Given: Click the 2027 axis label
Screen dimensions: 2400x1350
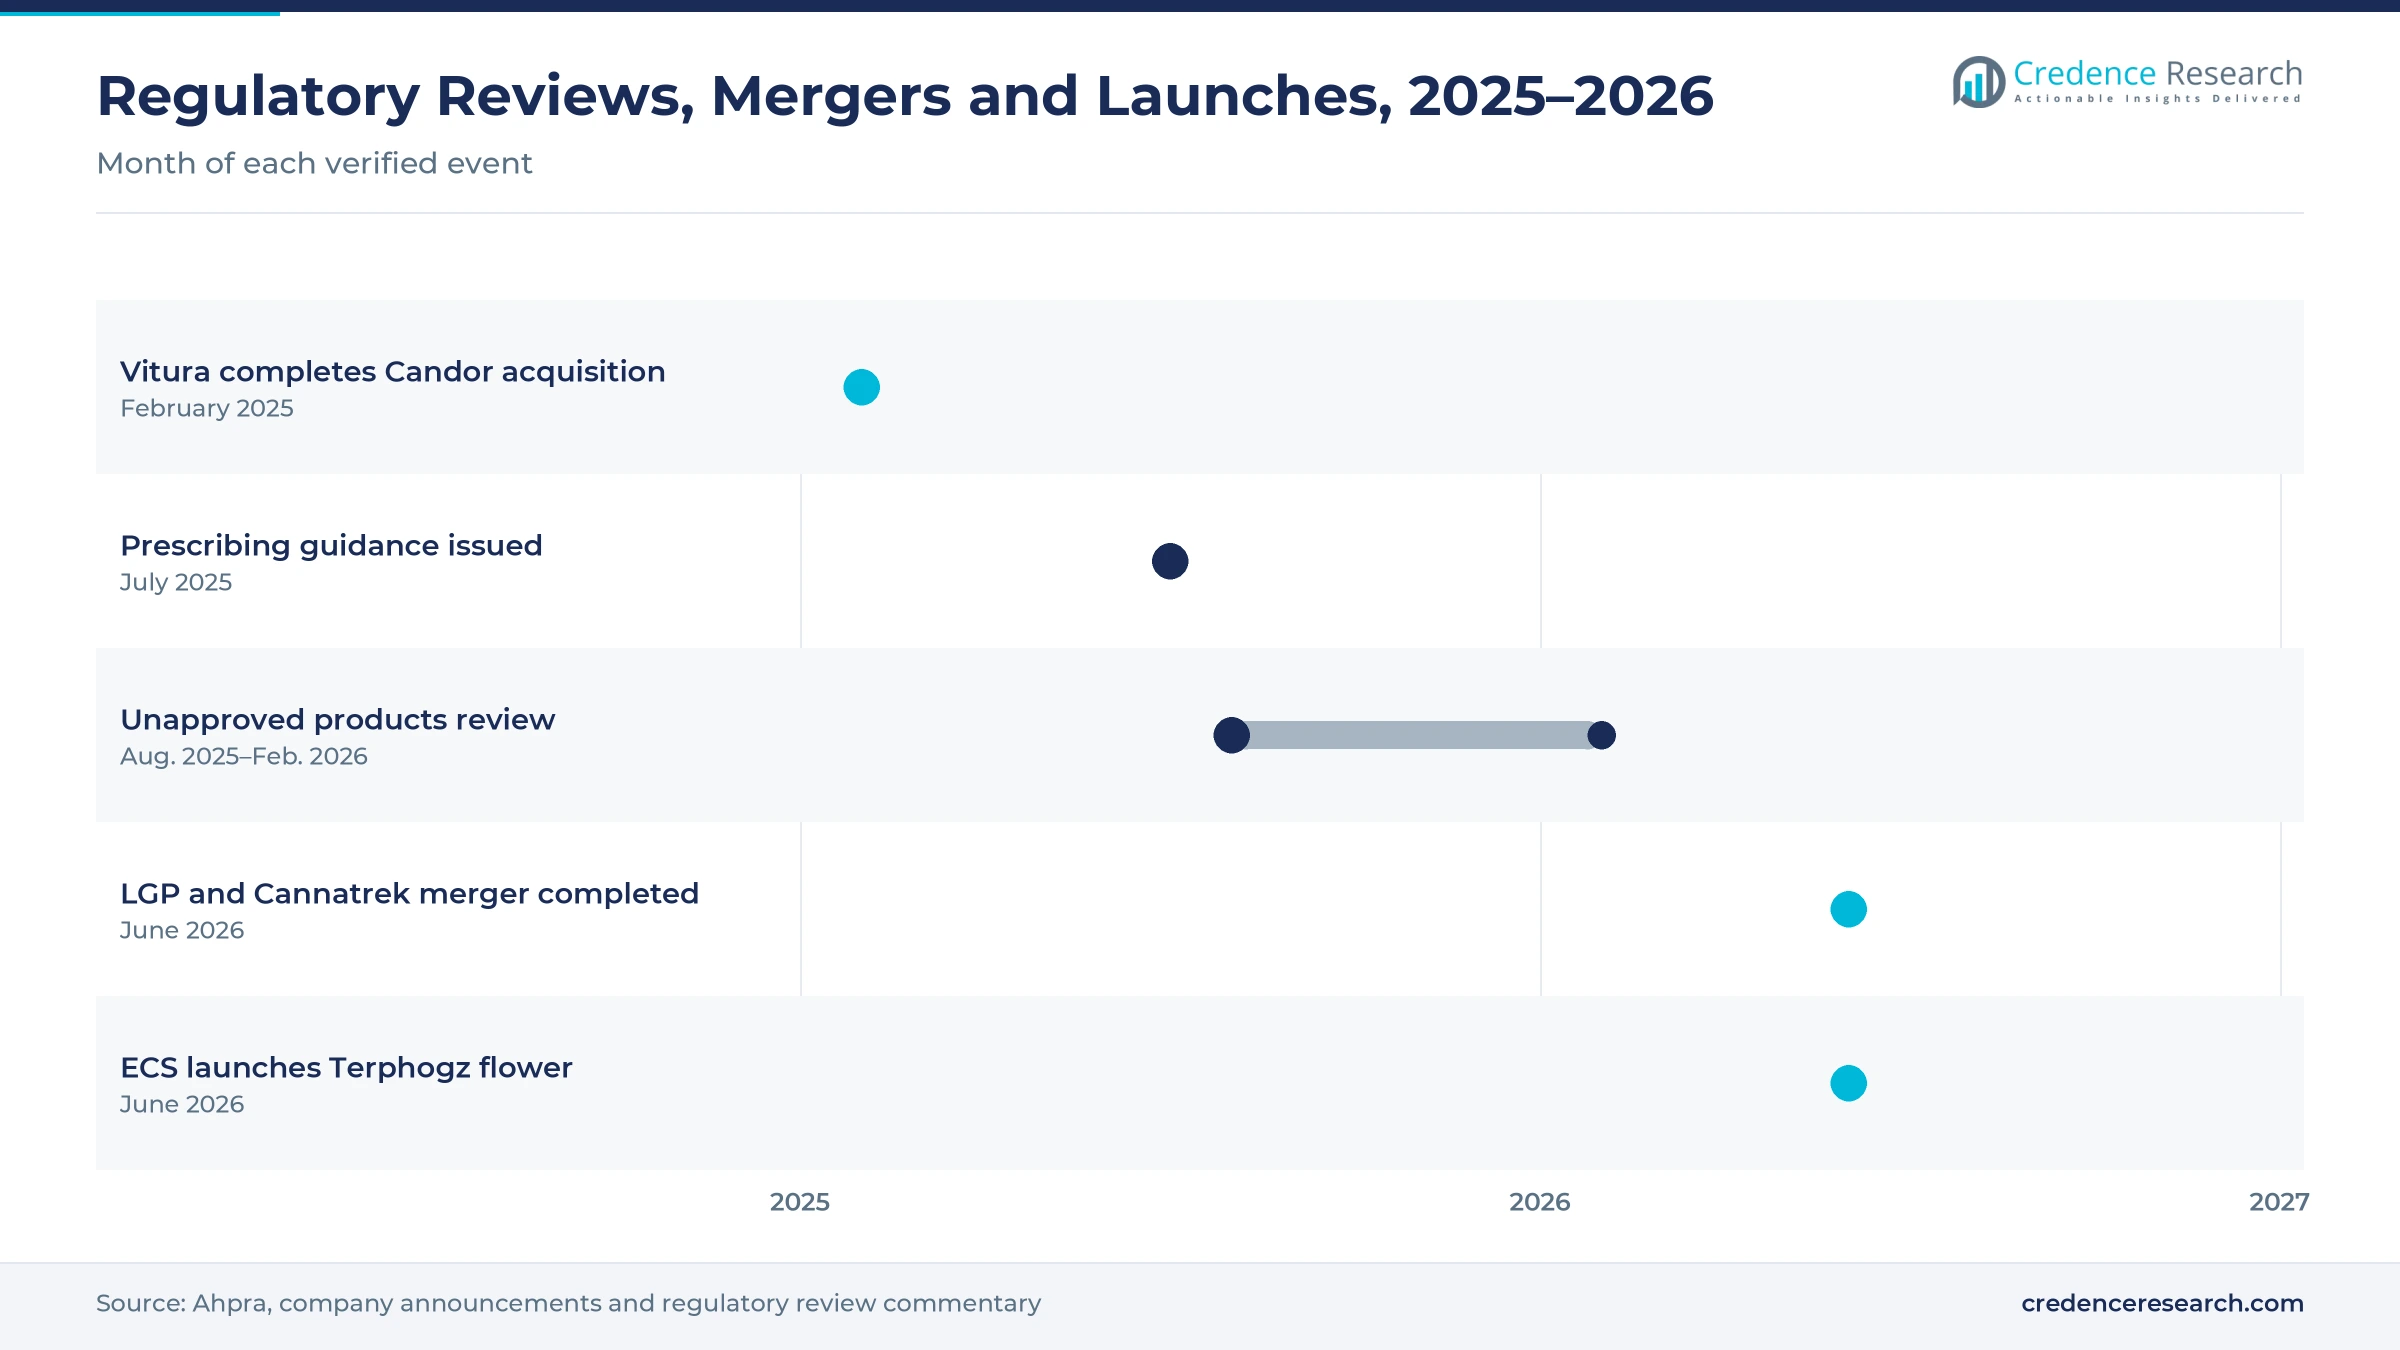Looking at the screenshot, I should point(2279,1202).
